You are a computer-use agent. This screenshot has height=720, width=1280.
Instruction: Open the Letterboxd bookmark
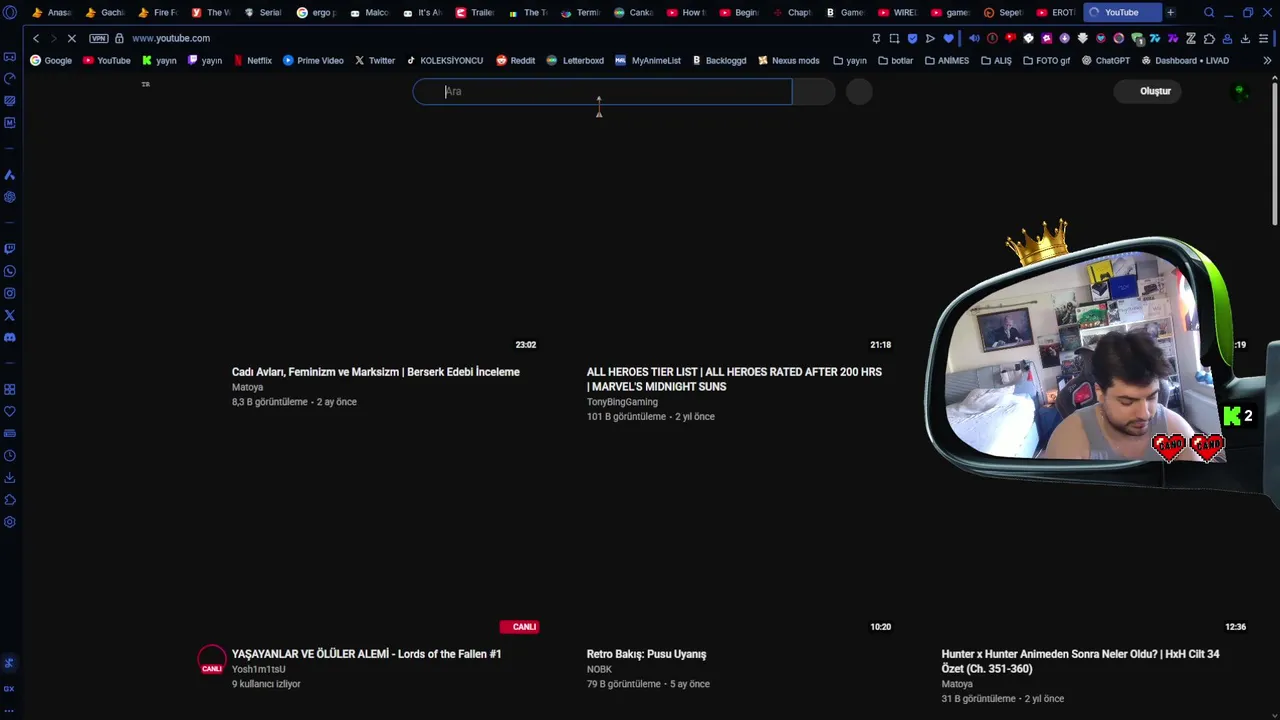point(575,60)
